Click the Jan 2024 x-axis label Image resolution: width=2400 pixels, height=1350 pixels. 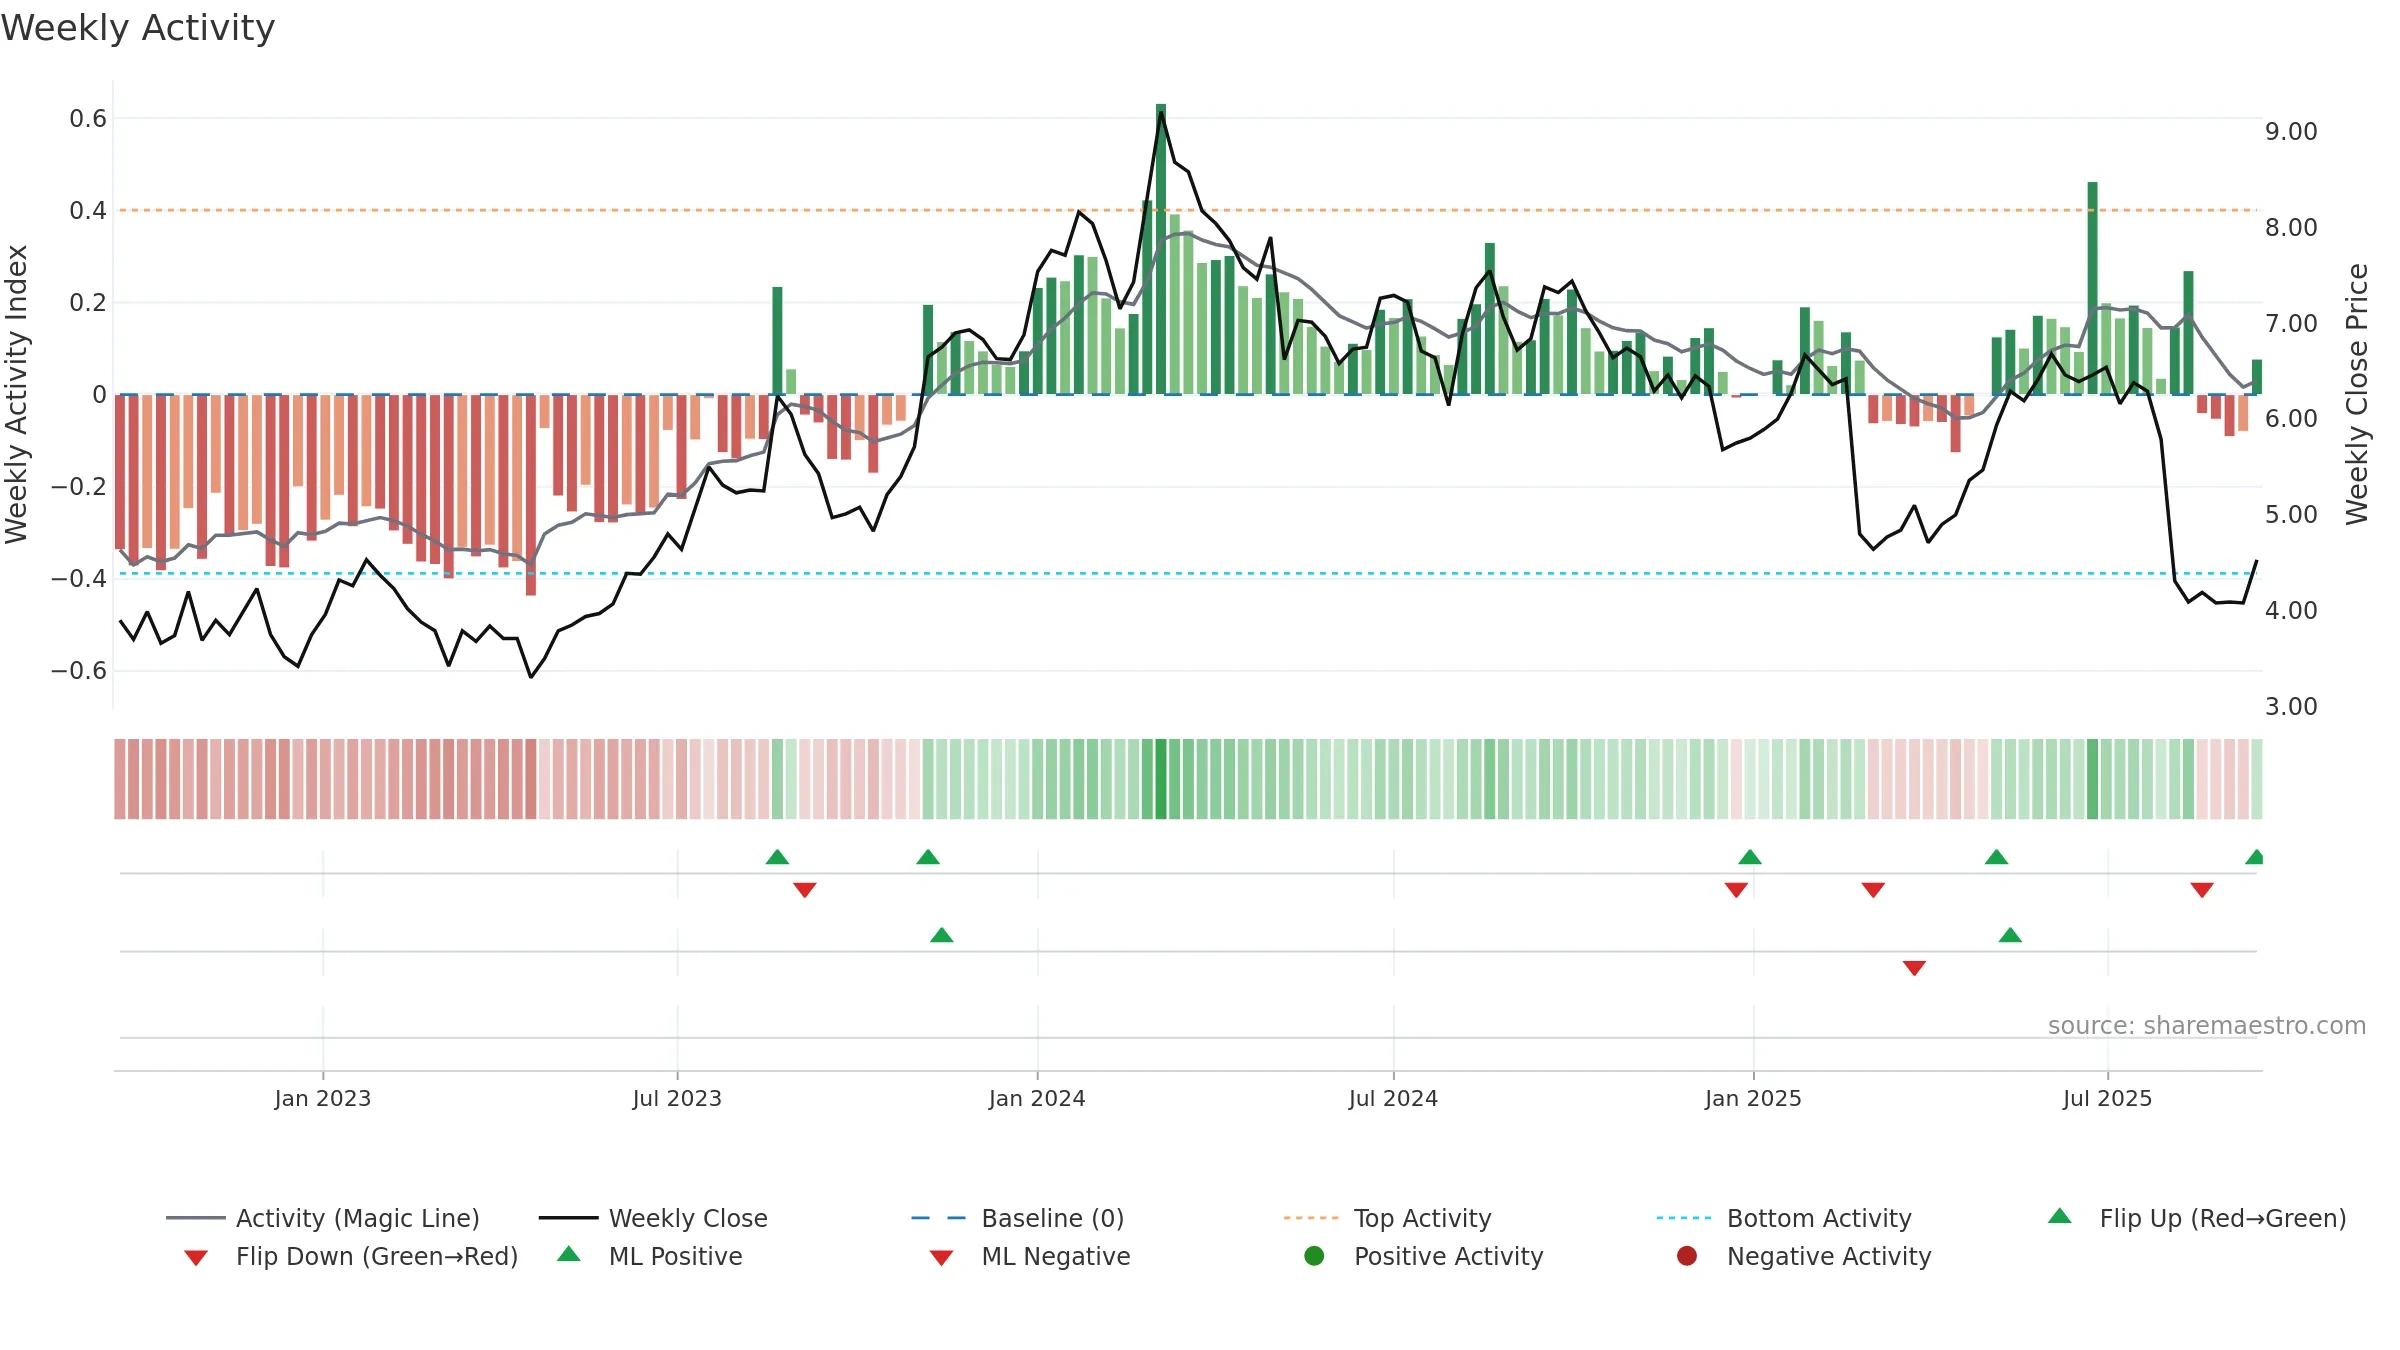point(1037,1098)
